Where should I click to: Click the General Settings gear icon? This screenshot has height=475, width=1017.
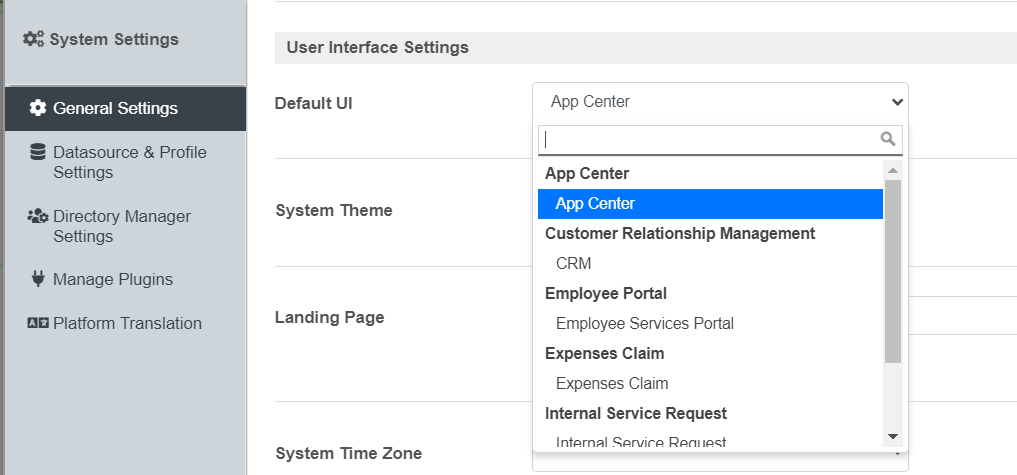click(x=38, y=108)
